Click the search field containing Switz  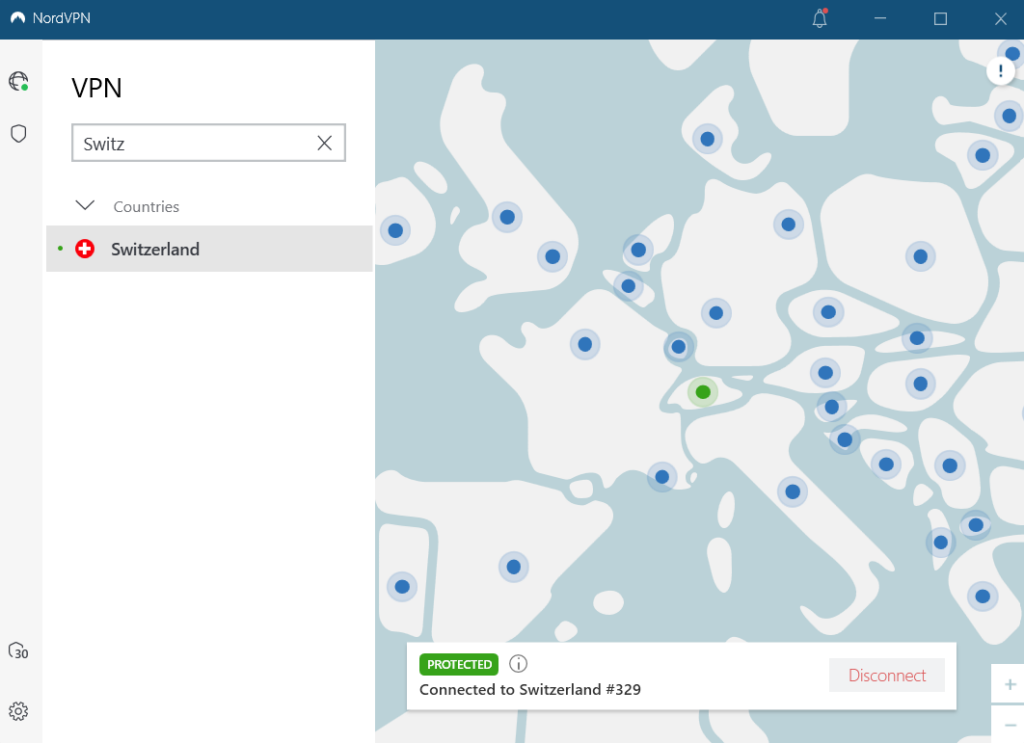point(208,143)
